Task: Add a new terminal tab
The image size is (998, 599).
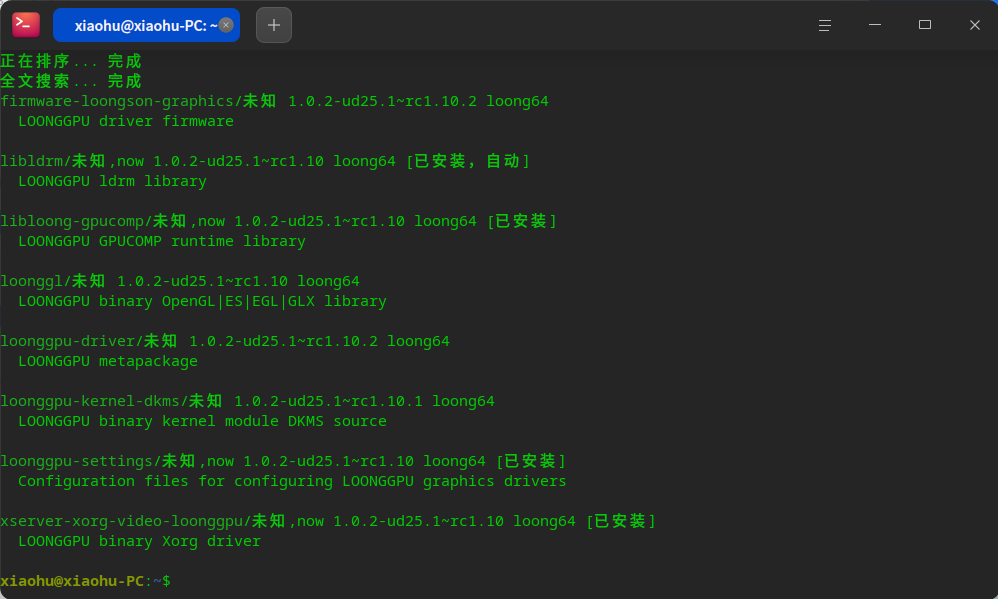Action: click(x=274, y=25)
